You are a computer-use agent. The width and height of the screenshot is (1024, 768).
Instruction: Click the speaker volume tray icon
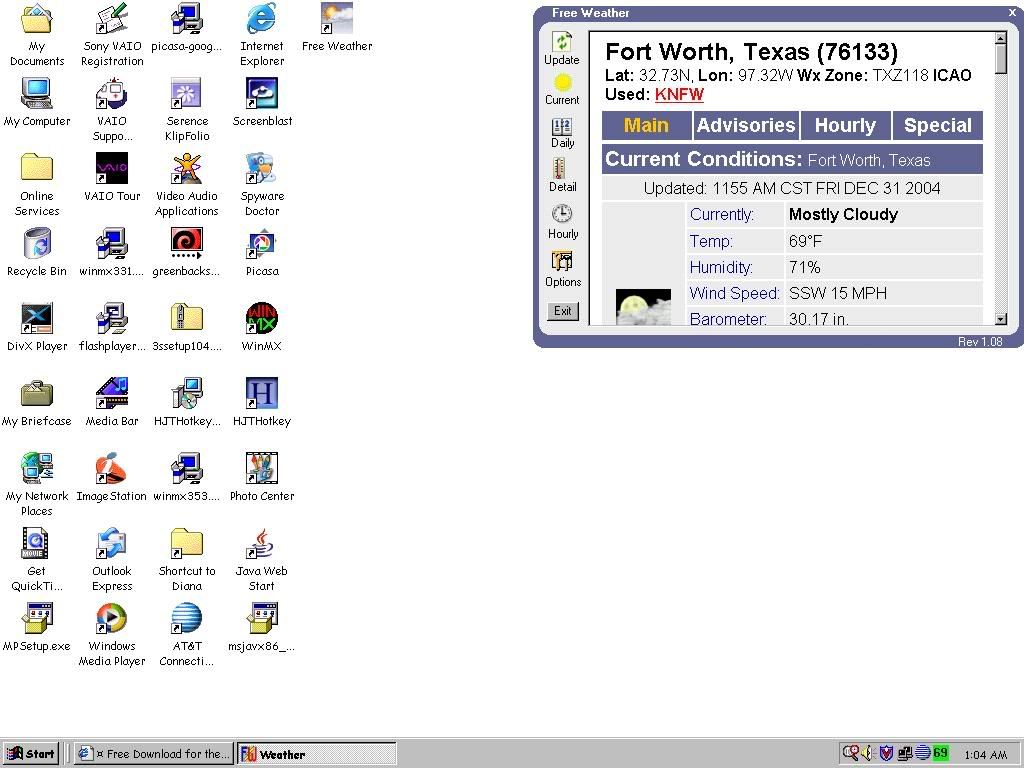click(x=868, y=753)
